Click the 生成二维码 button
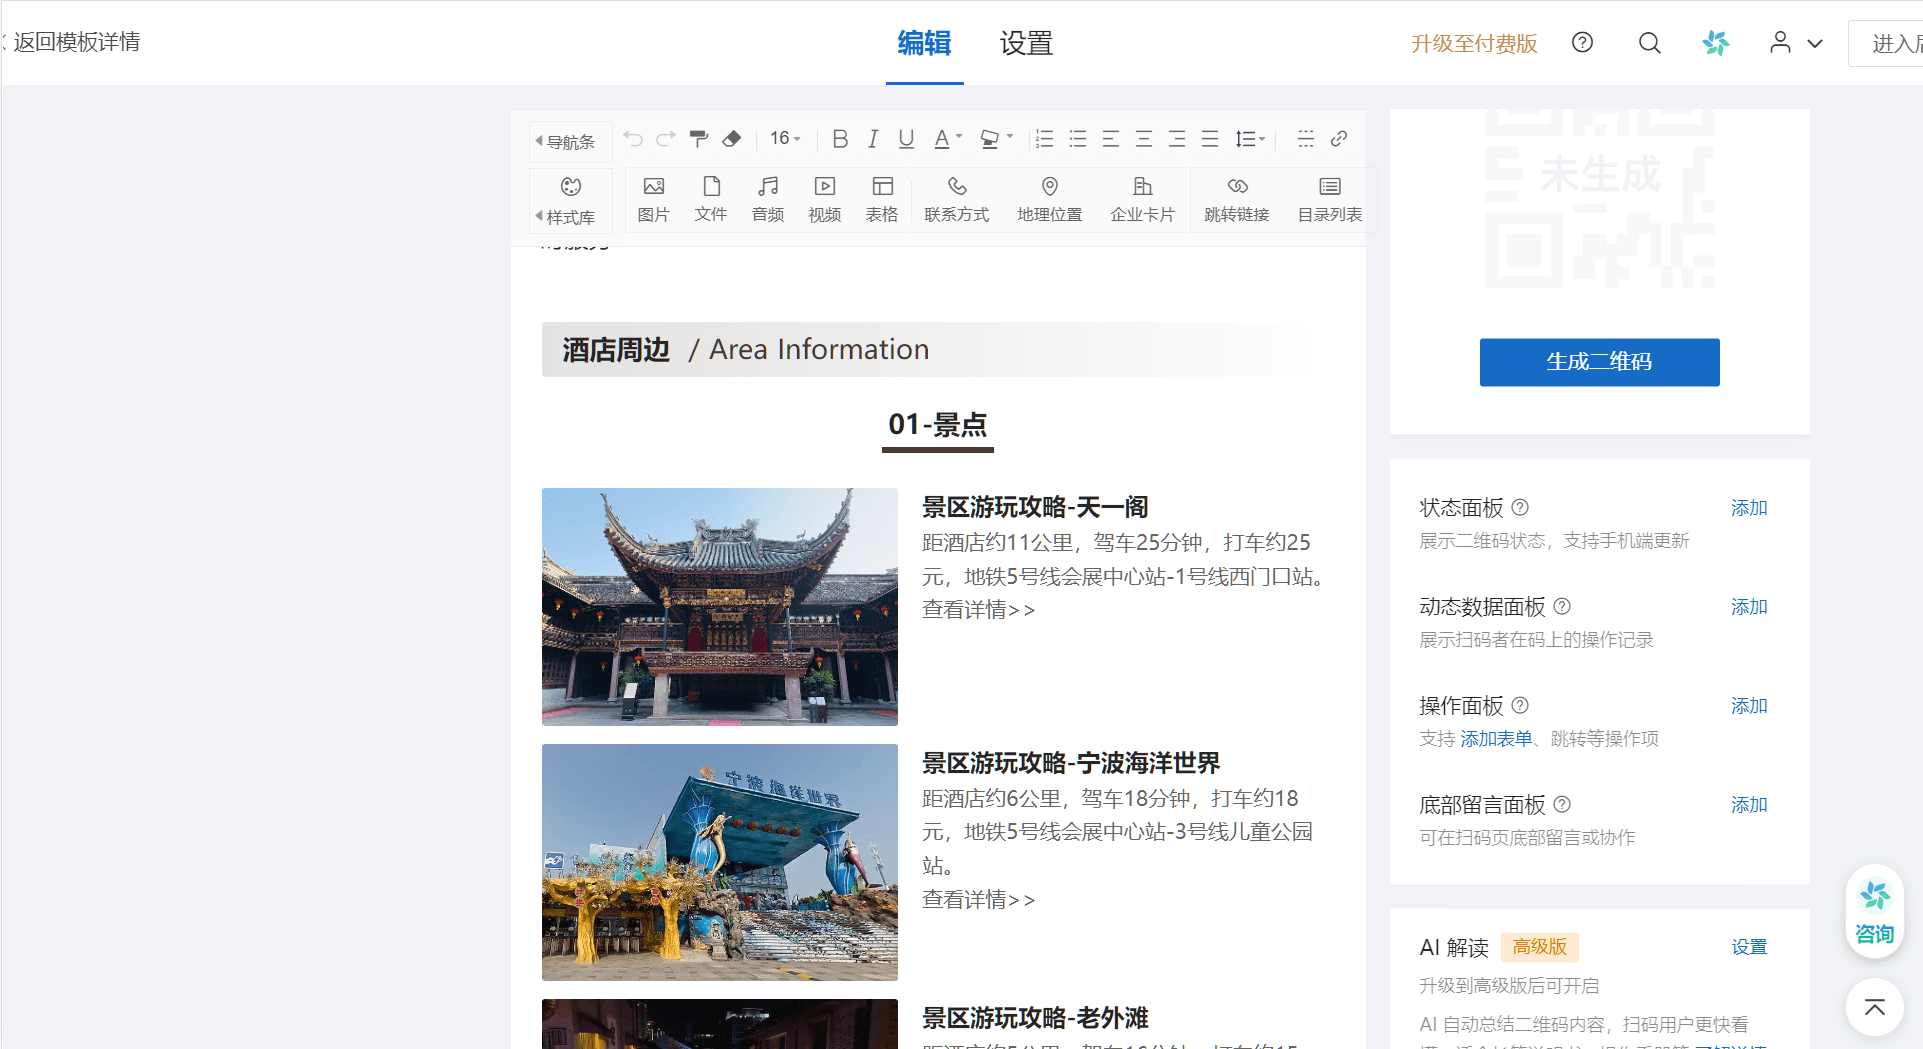This screenshot has width=1923, height=1049. click(1599, 362)
